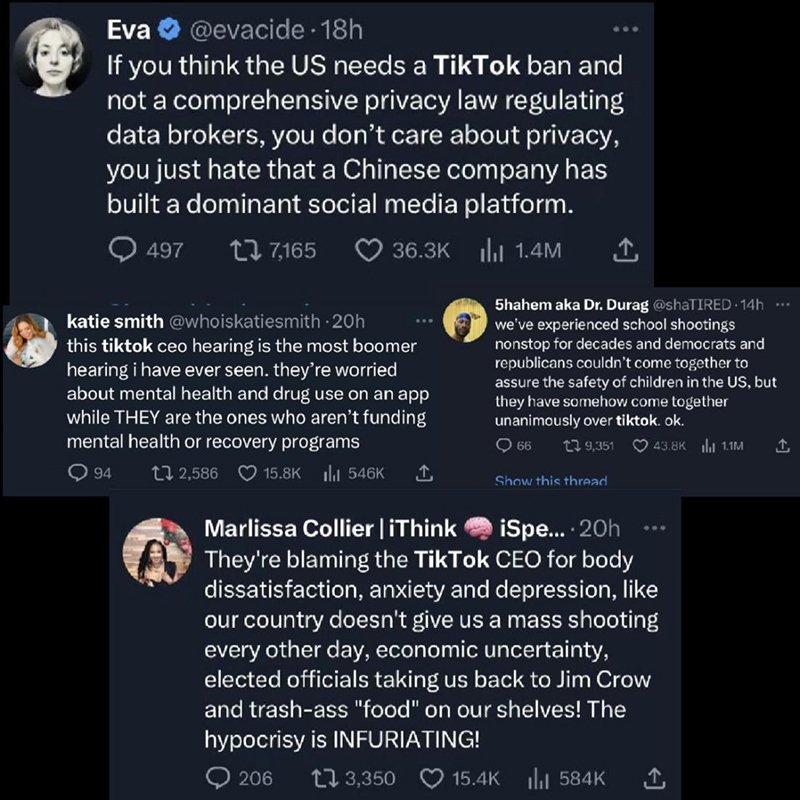Share Marlissa Collier's tweet
The width and height of the screenshot is (800, 800).
(x=655, y=777)
